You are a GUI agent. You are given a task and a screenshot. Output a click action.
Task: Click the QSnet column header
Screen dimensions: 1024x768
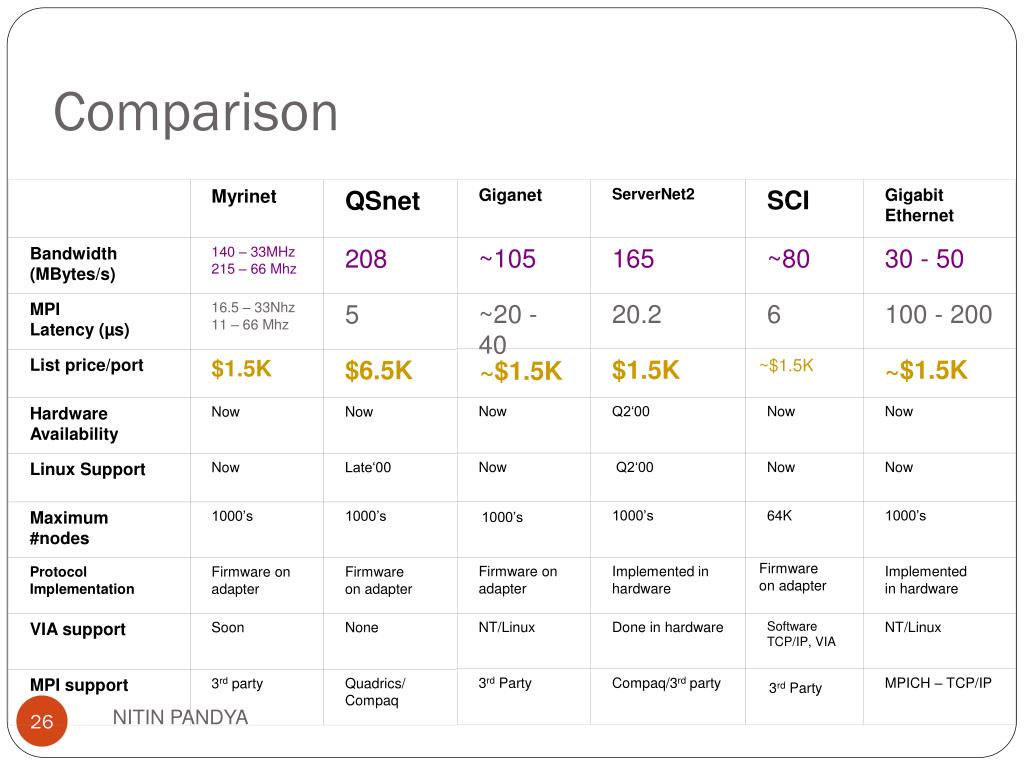click(382, 200)
